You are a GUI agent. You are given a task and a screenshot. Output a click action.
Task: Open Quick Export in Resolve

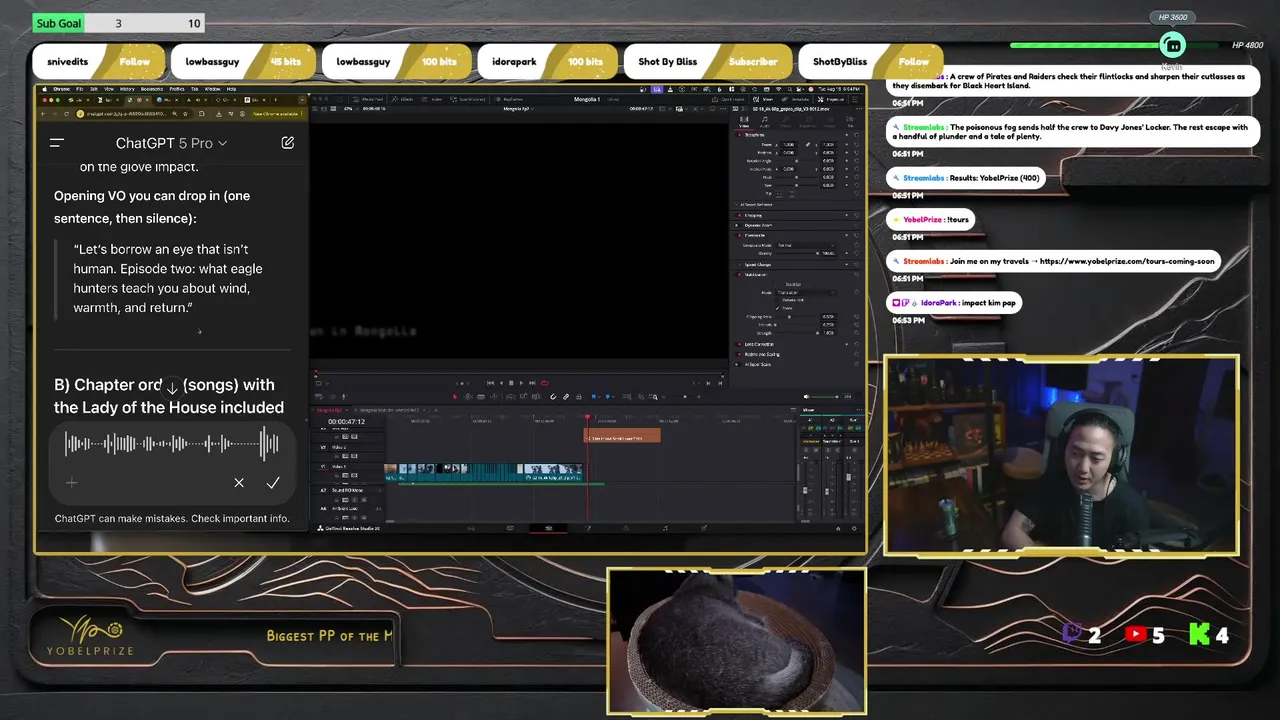(x=728, y=99)
